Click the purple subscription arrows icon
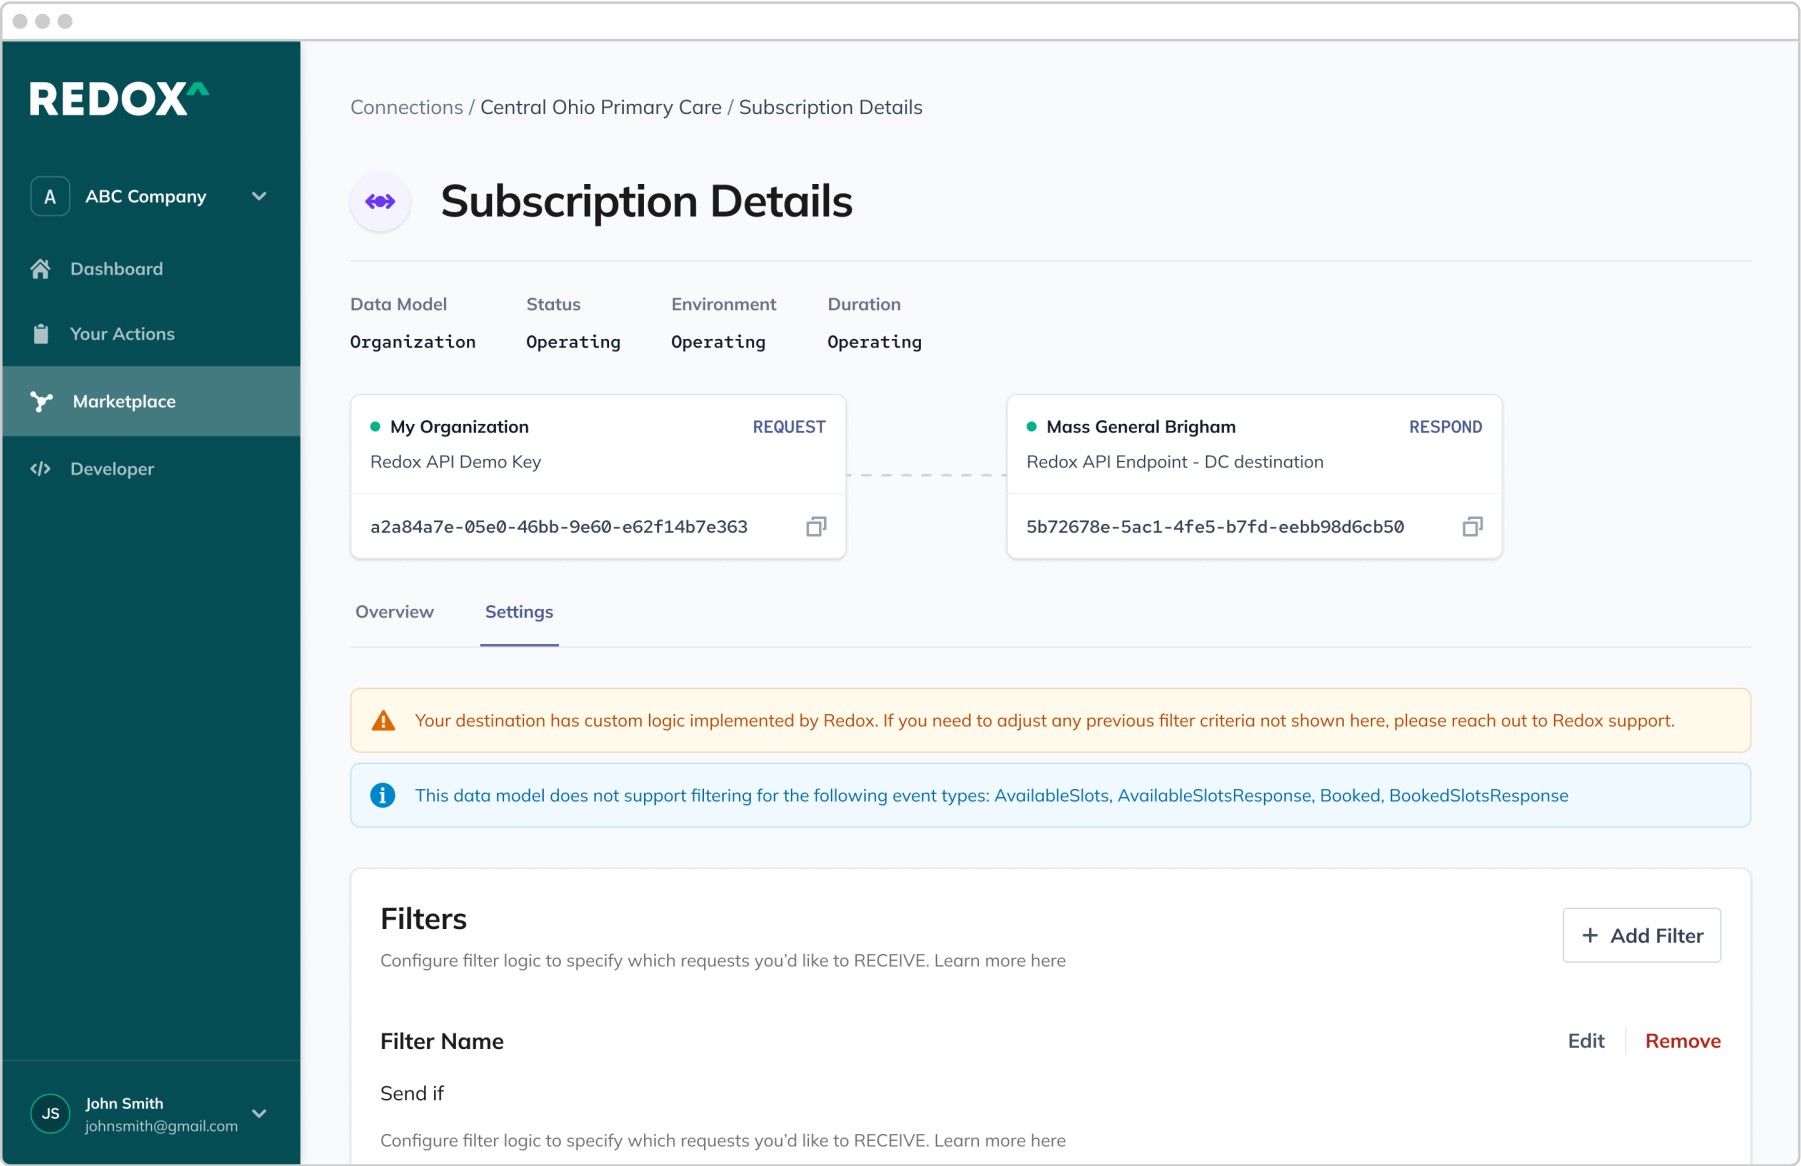 (x=380, y=202)
